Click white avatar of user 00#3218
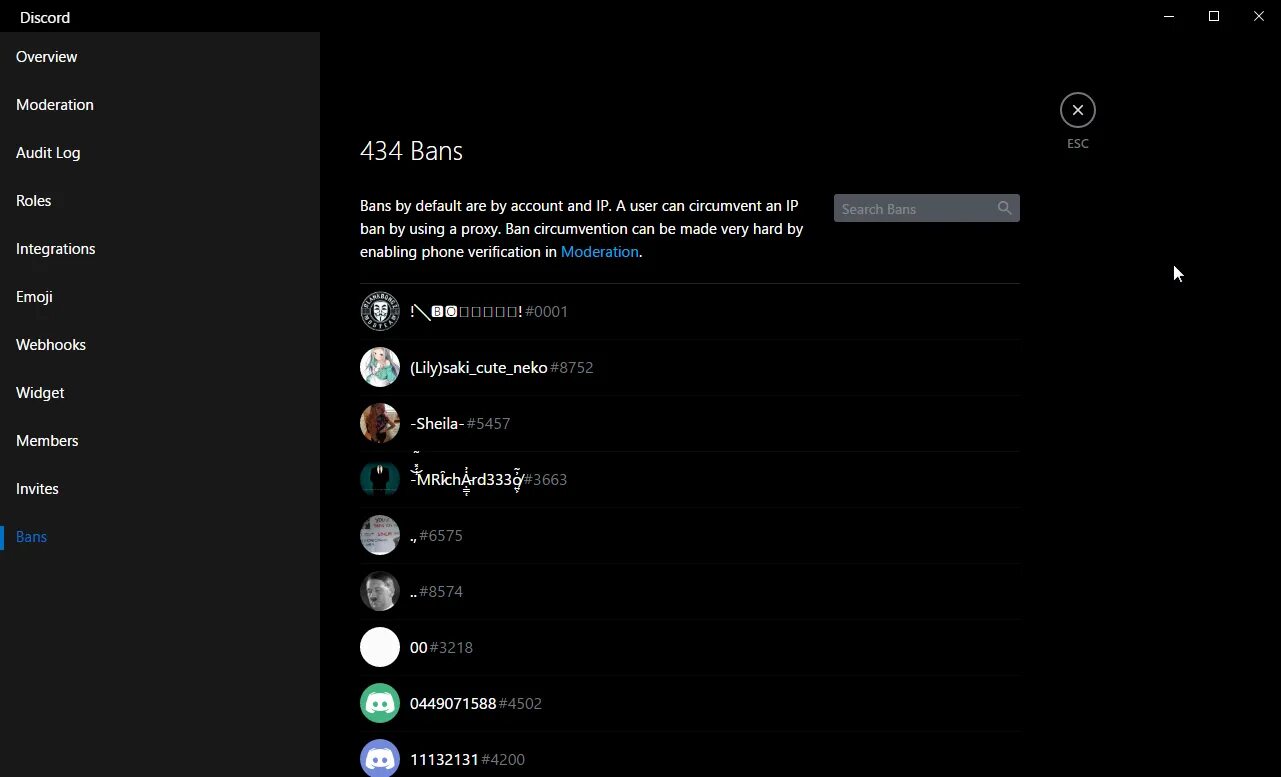The height and width of the screenshot is (777, 1281). (x=380, y=648)
